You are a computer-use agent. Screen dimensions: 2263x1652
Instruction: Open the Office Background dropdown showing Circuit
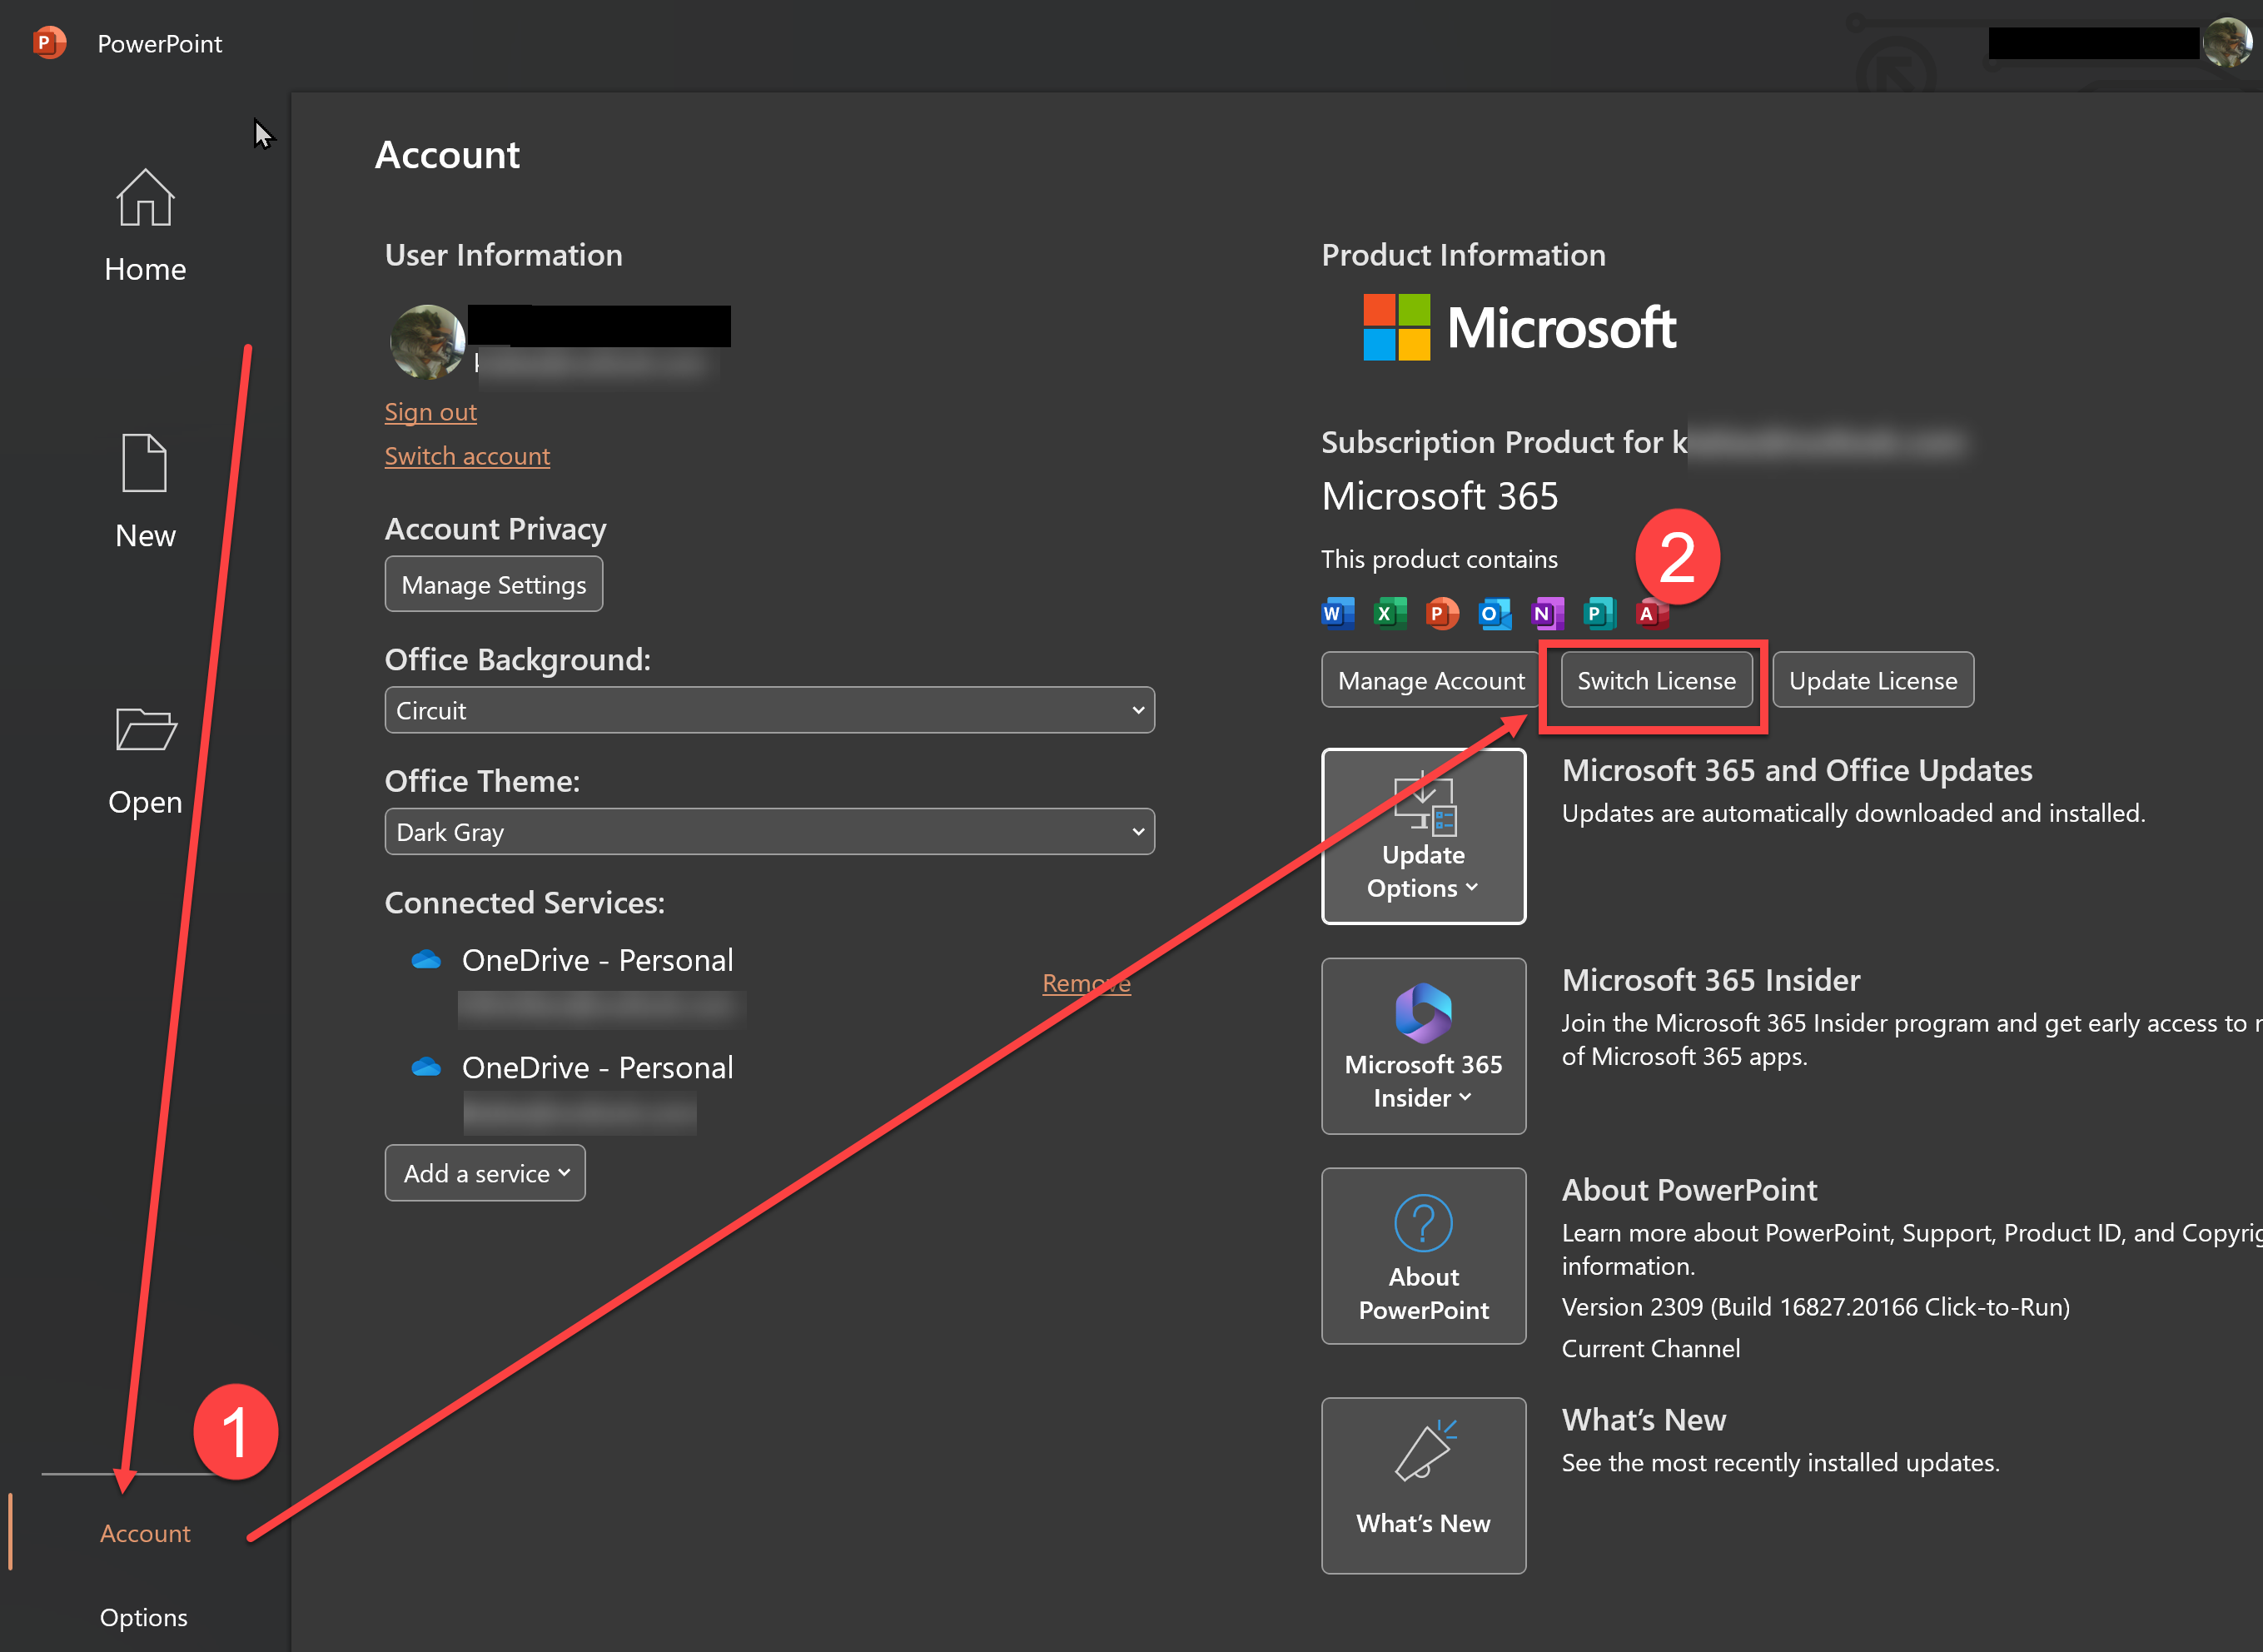click(x=769, y=710)
